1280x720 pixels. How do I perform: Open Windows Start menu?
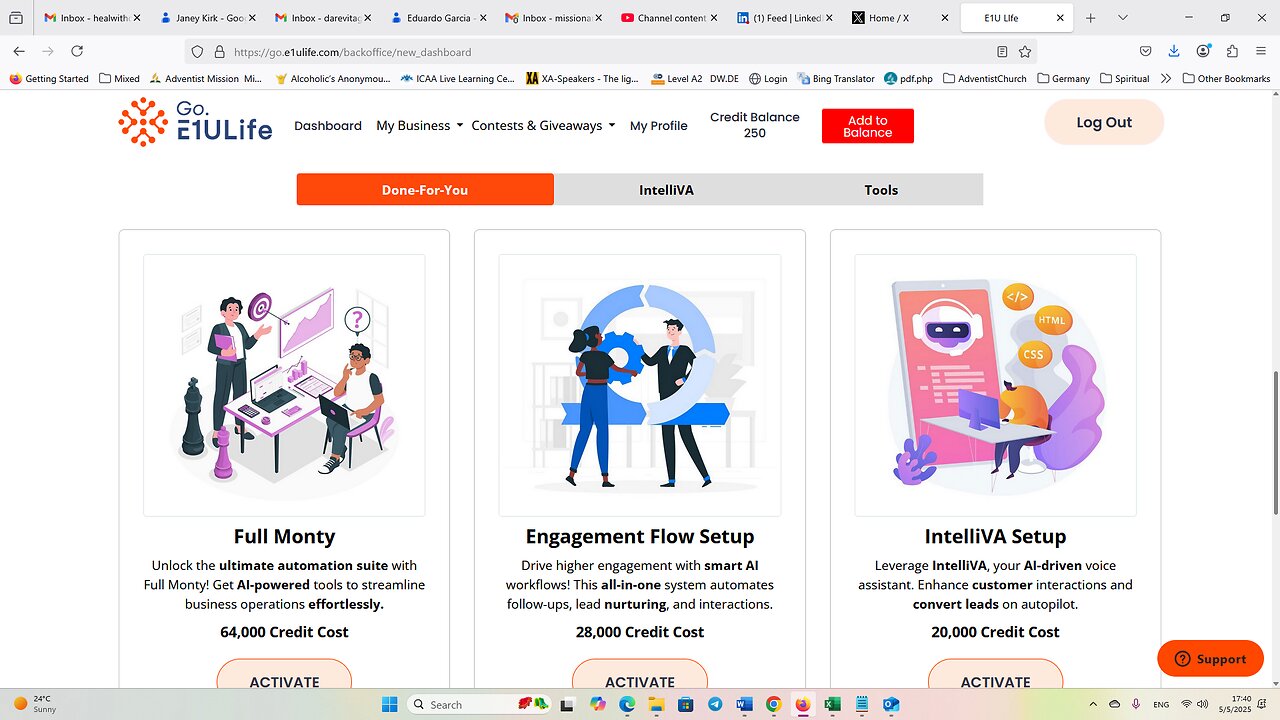(x=390, y=704)
